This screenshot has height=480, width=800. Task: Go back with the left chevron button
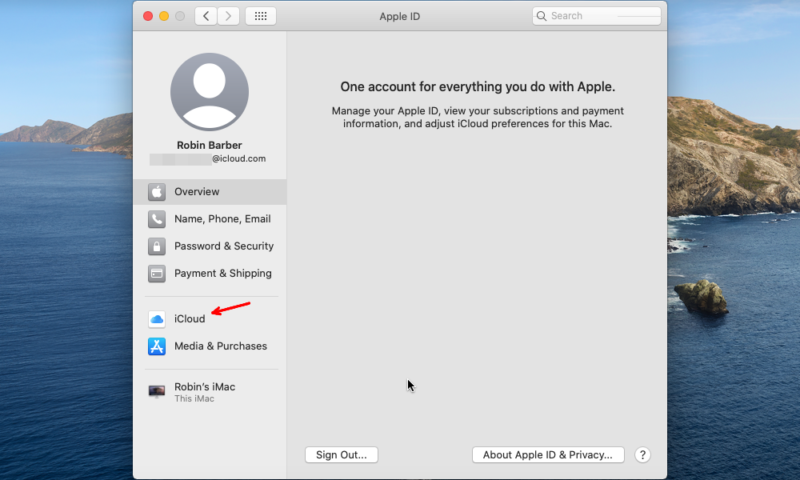[x=206, y=16]
